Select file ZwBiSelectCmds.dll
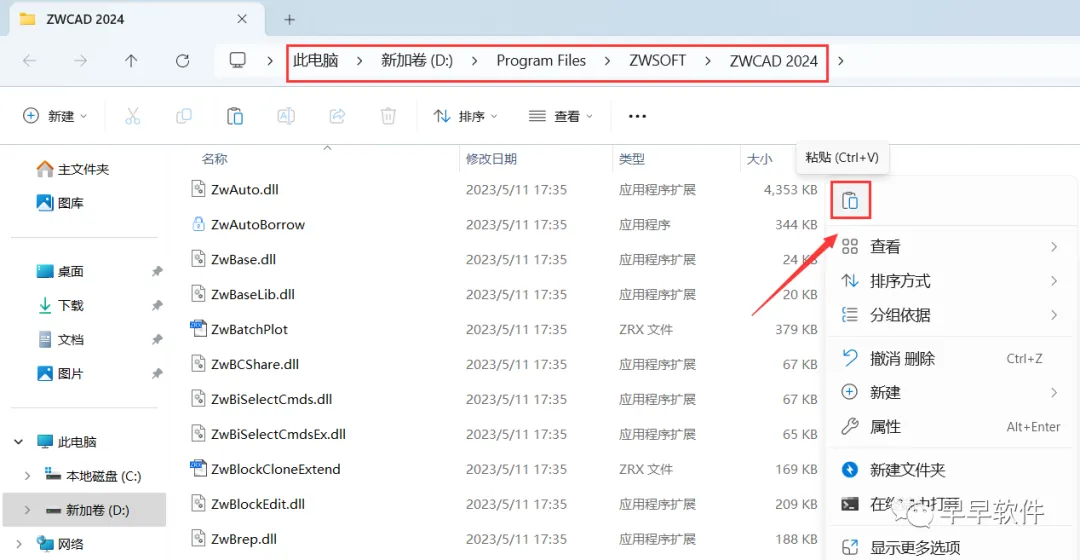 [271, 400]
